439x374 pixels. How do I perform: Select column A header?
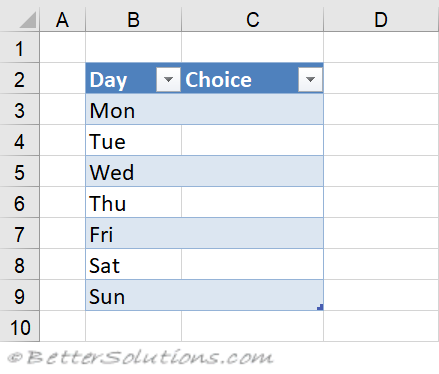coord(62,20)
